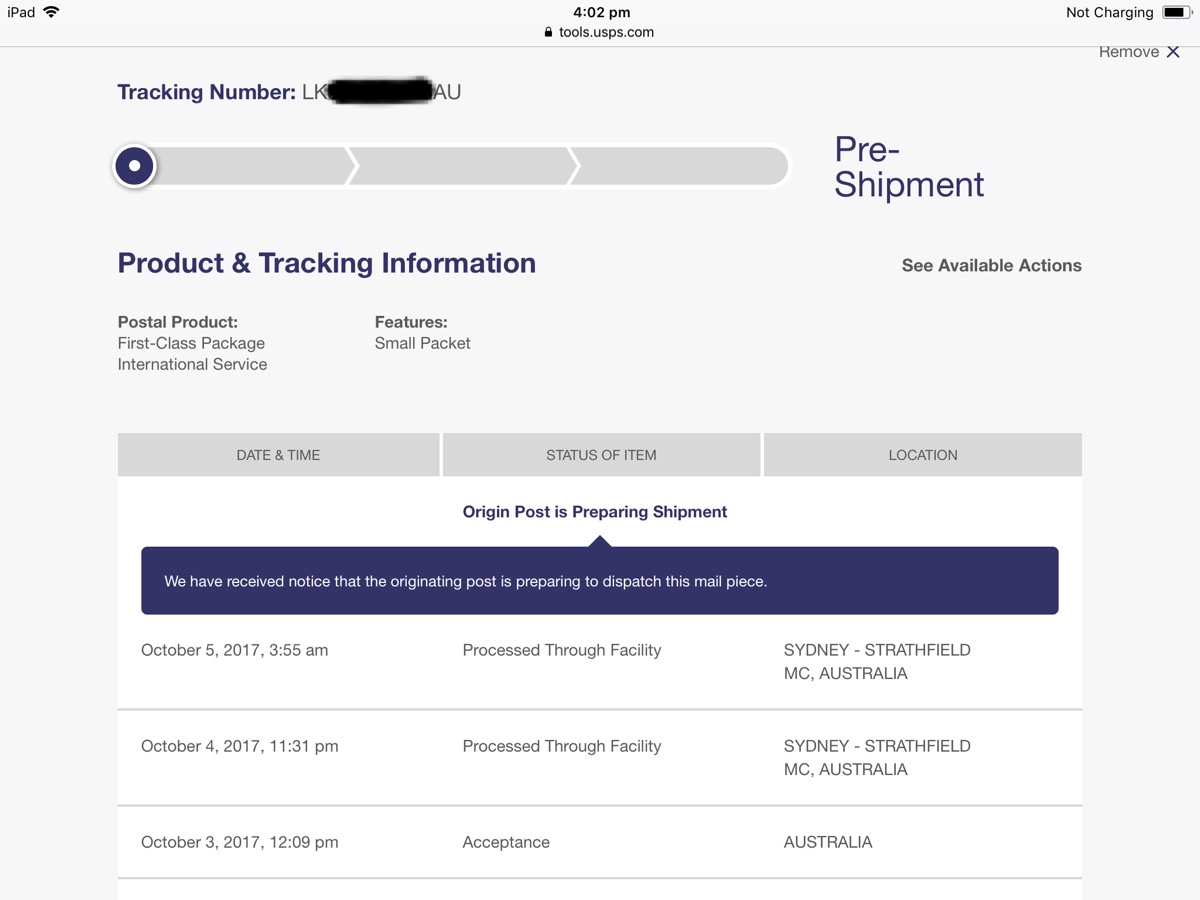Screen dimensions: 1200x900
Task: Tap the tools.usps.com address field
Action: pyautogui.click(x=606, y=32)
